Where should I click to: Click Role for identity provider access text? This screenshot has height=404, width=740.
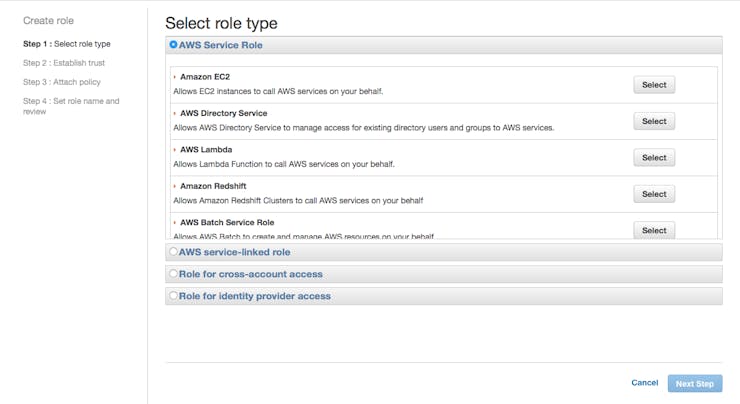(x=255, y=296)
